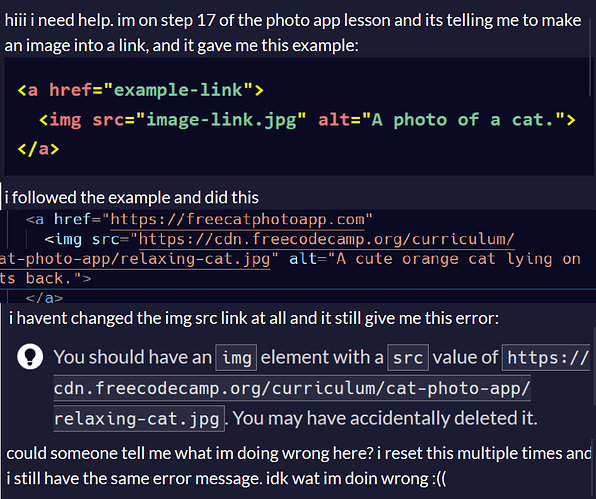This screenshot has height=499, width=596.
Task: Click the "example-link" href value
Action: click(x=178, y=90)
